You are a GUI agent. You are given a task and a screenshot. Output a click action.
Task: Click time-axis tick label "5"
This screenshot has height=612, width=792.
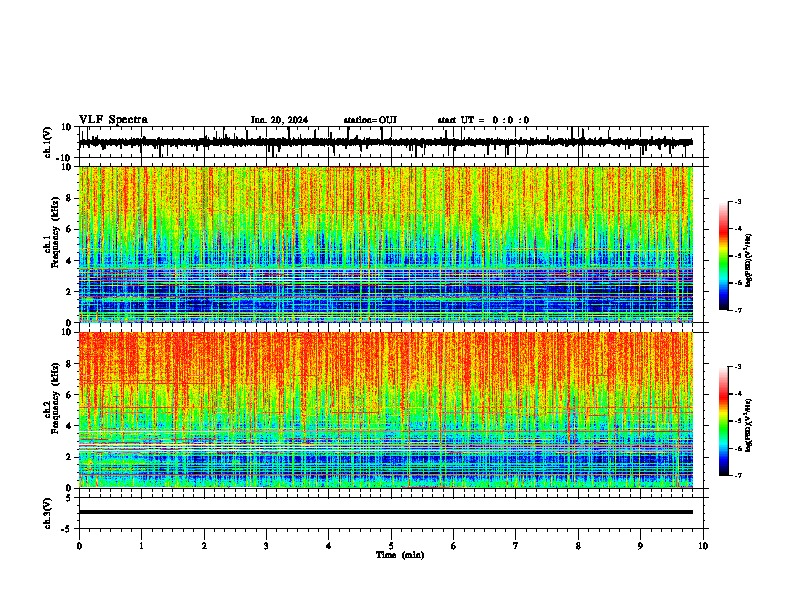[x=391, y=546]
